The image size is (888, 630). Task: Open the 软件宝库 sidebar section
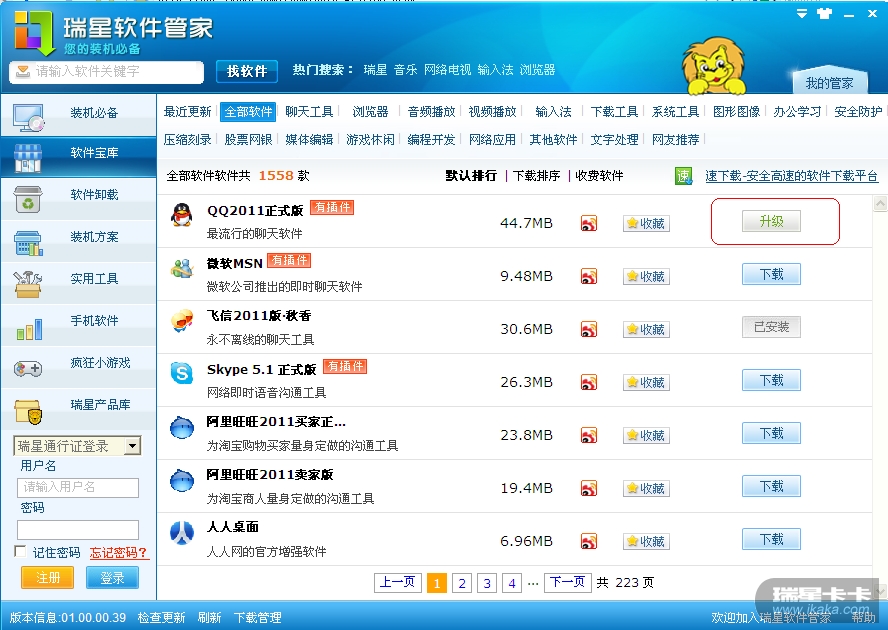click(x=78, y=157)
